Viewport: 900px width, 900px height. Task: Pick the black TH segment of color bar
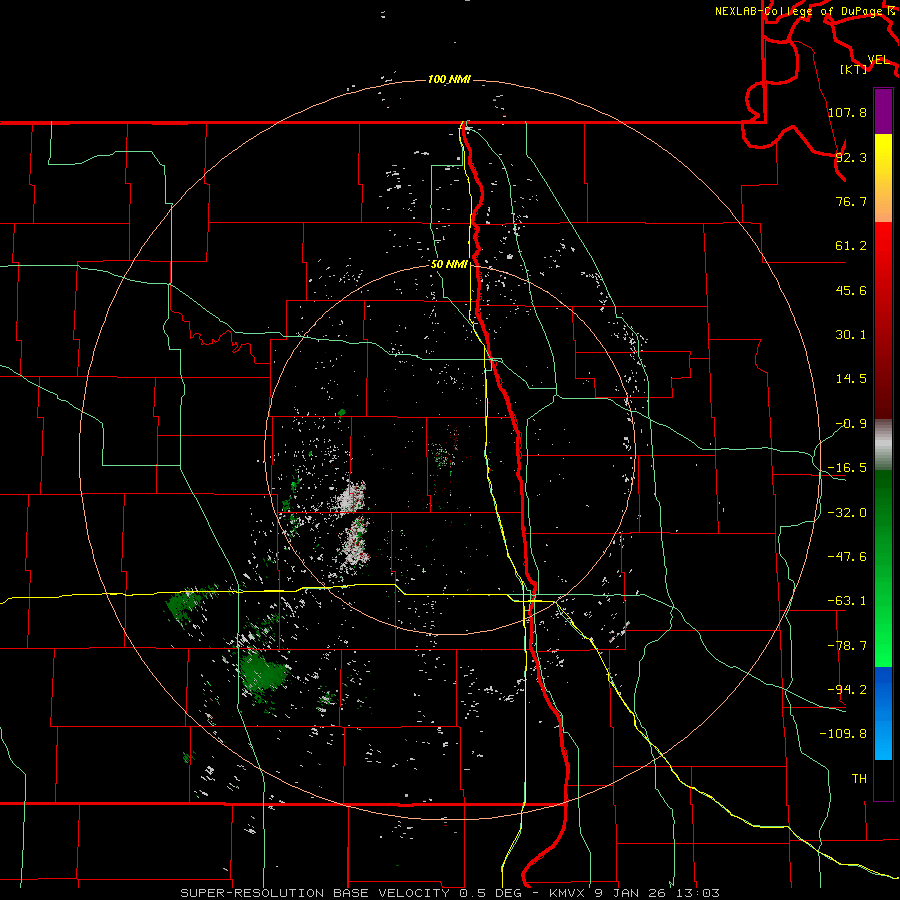tap(883, 779)
